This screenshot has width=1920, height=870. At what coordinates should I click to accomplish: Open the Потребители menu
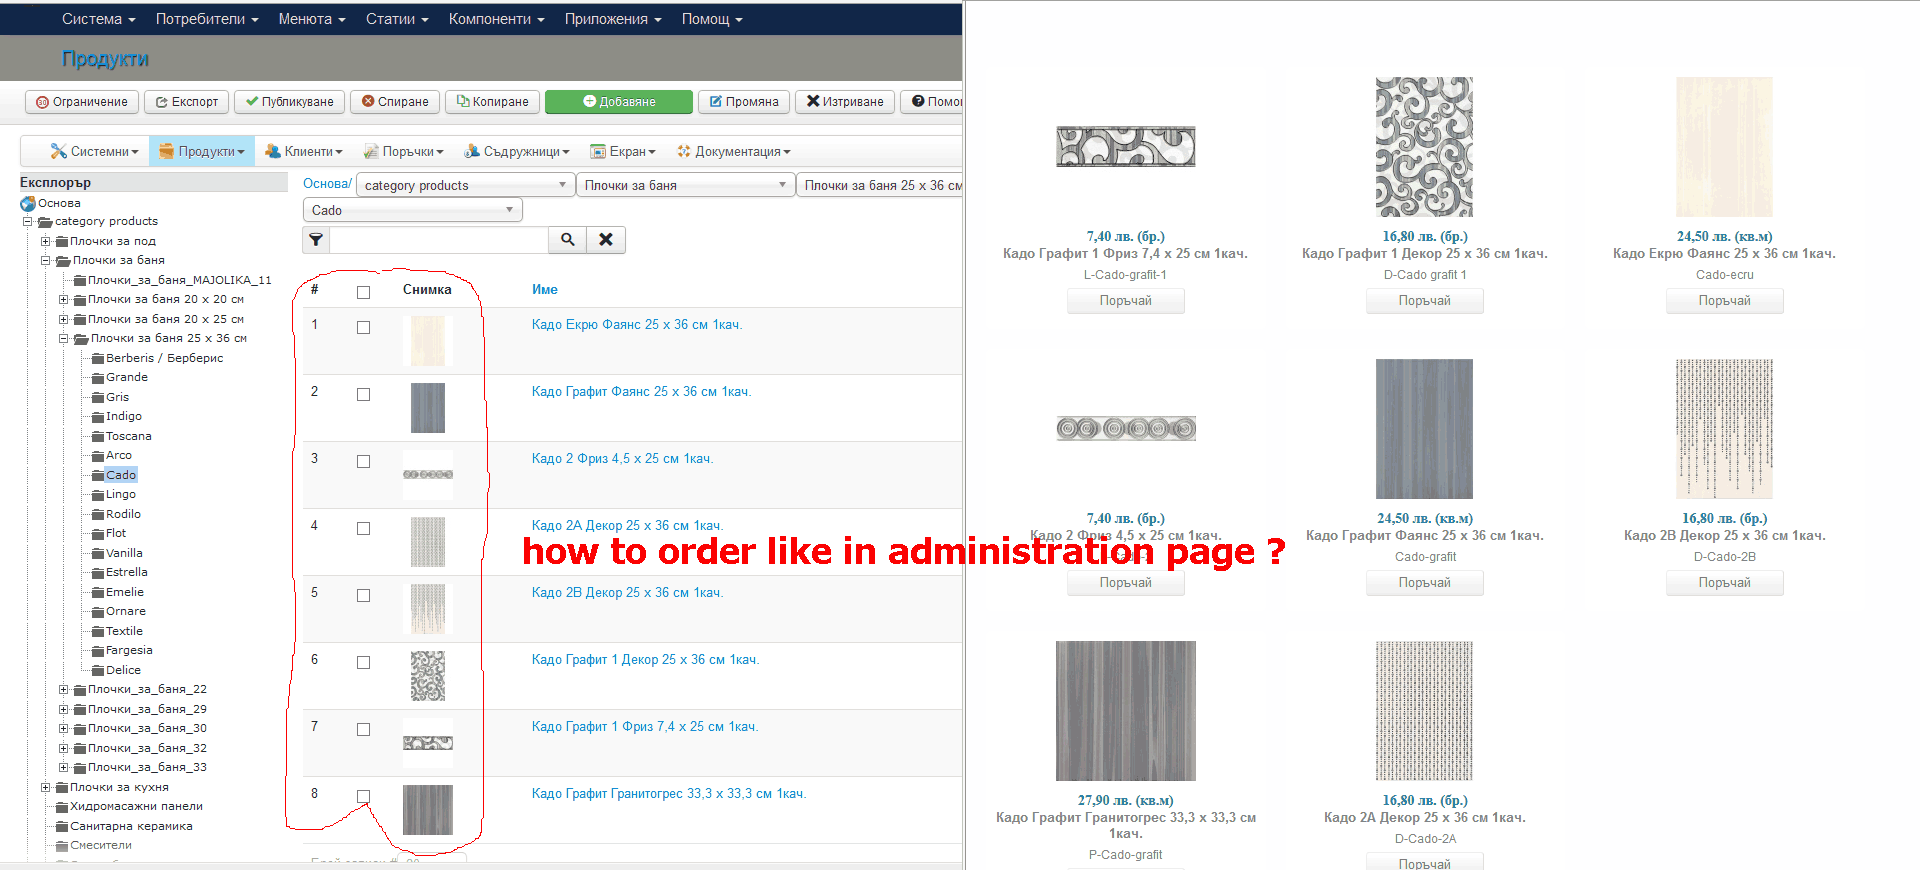[207, 19]
